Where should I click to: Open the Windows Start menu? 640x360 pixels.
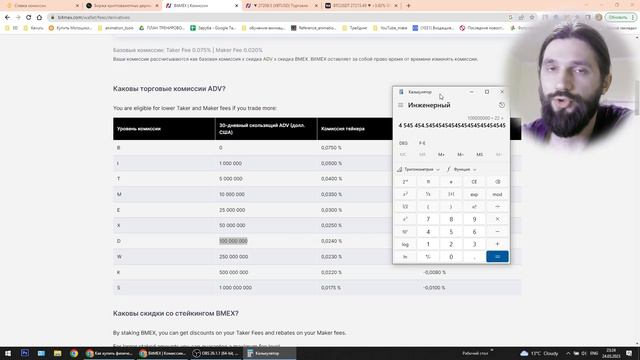point(8,353)
